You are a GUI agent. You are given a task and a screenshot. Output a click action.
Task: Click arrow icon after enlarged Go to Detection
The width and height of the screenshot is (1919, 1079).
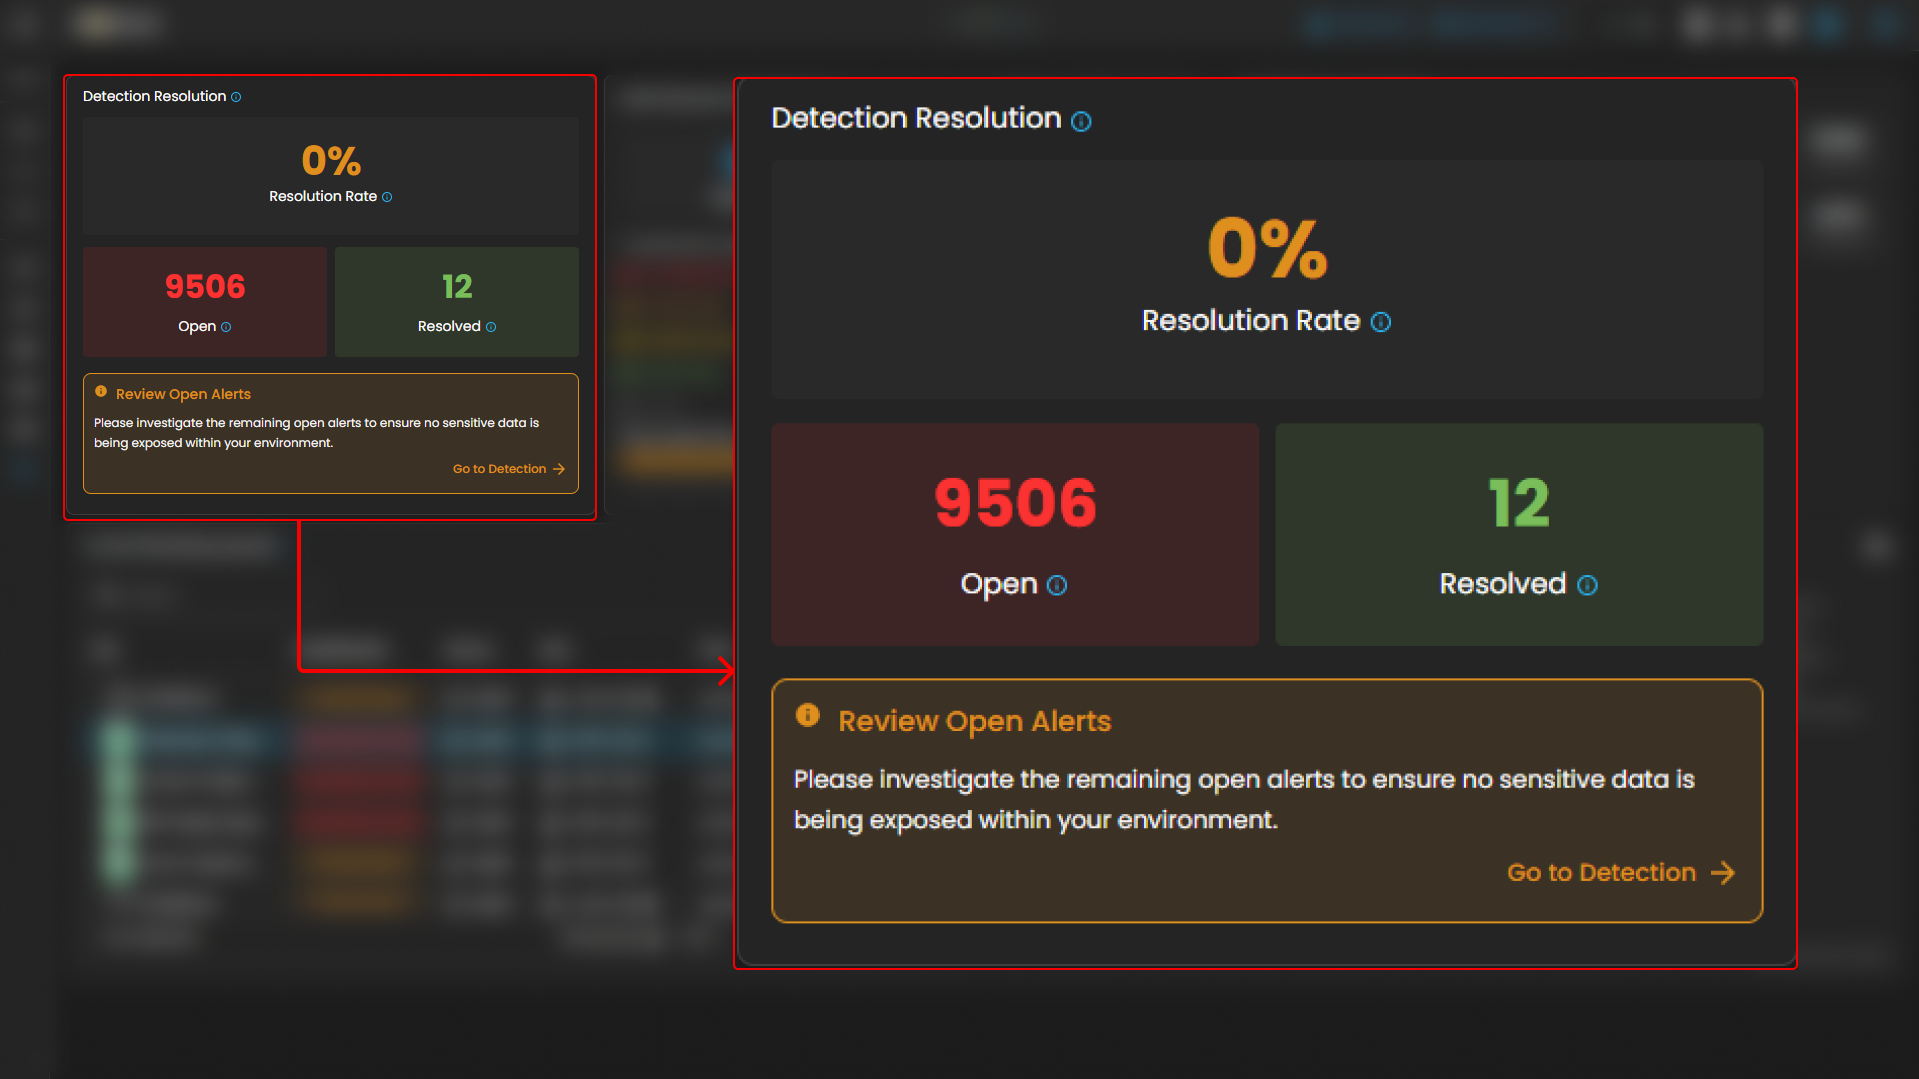pyautogui.click(x=1723, y=873)
